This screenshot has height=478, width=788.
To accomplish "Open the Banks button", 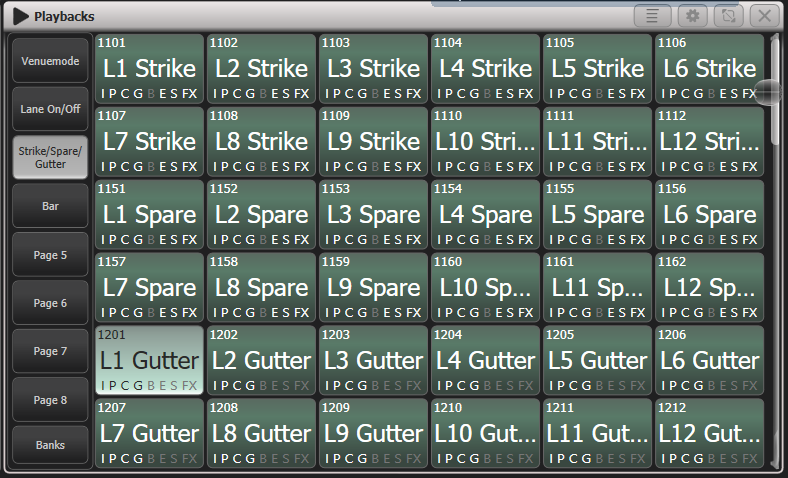I will click(x=50, y=445).
